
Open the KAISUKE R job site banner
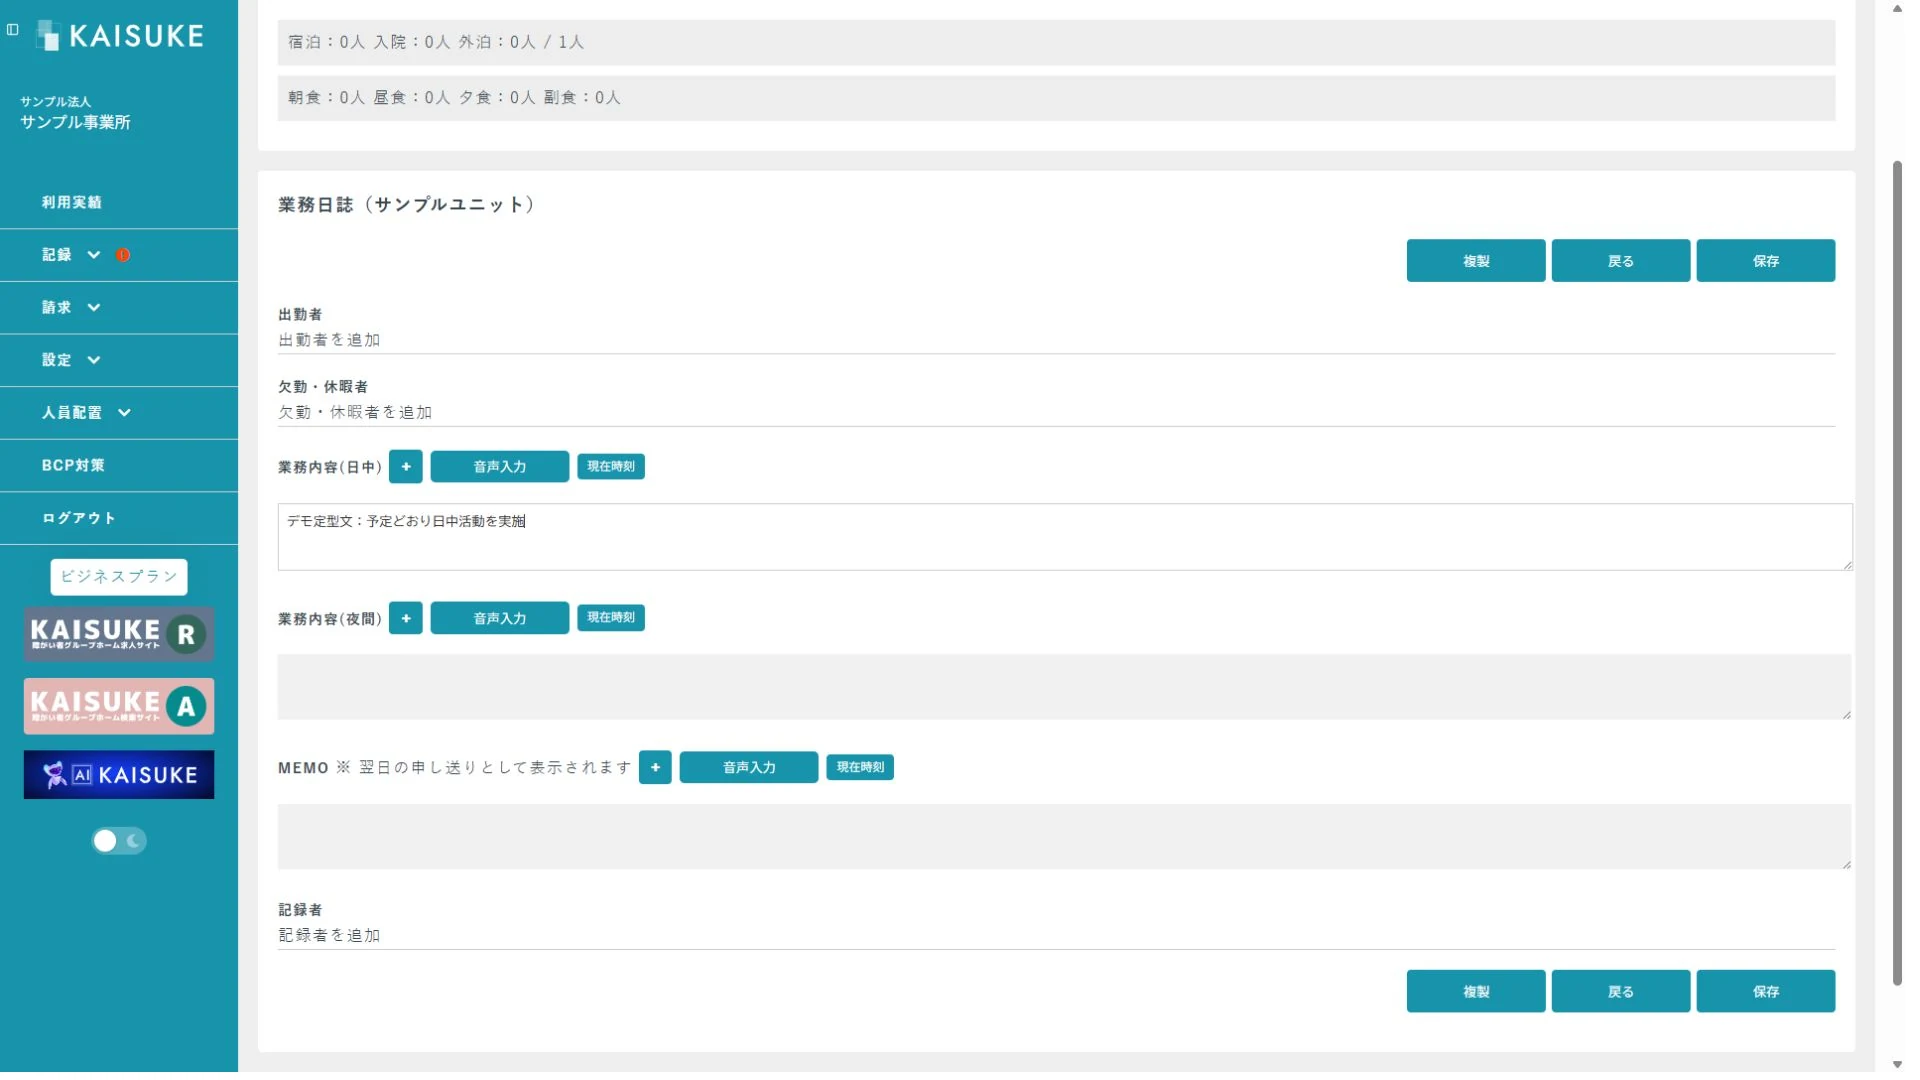[x=119, y=634]
